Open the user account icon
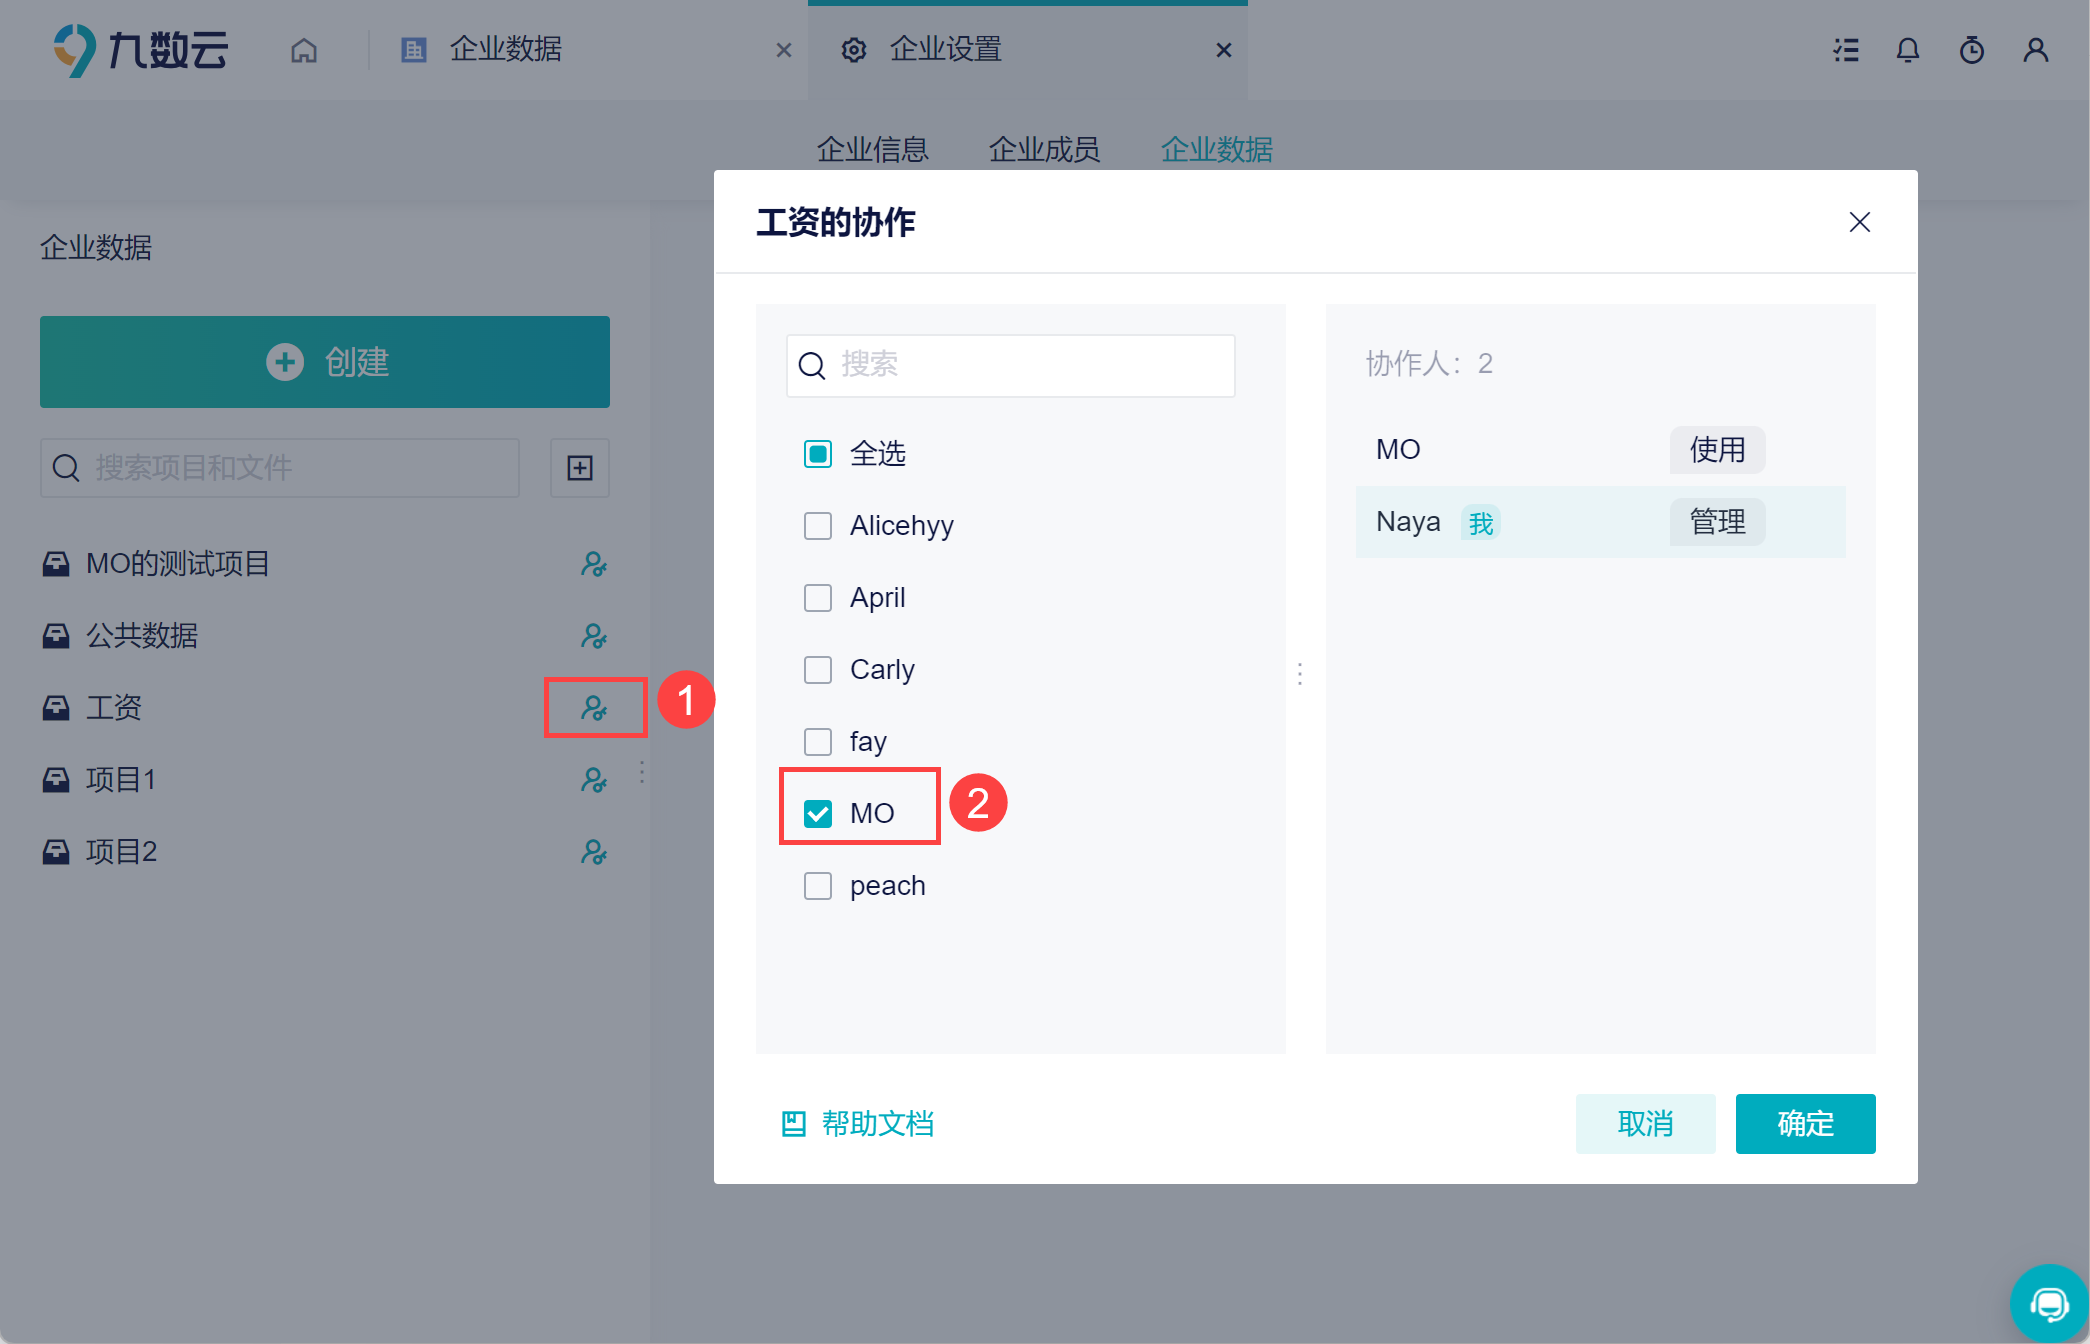Image resolution: width=2090 pixels, height=1344 pixels. pyautogui.click(x=2036, y=50)
